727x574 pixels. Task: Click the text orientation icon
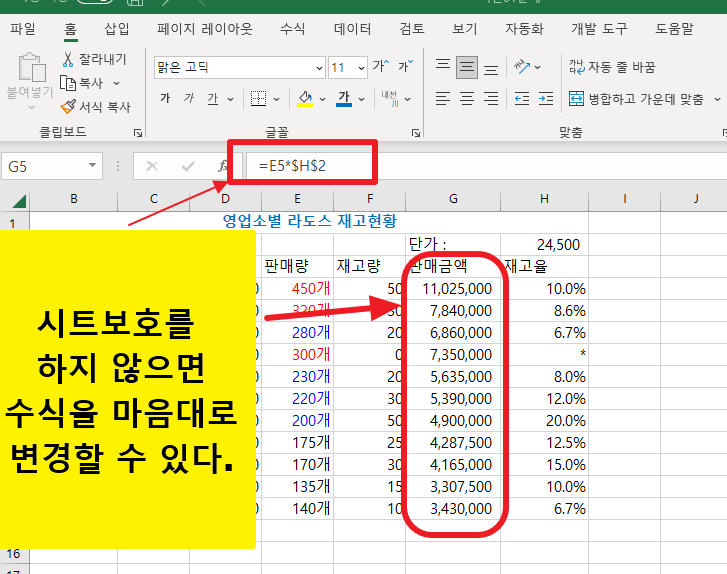click(522, 67)
